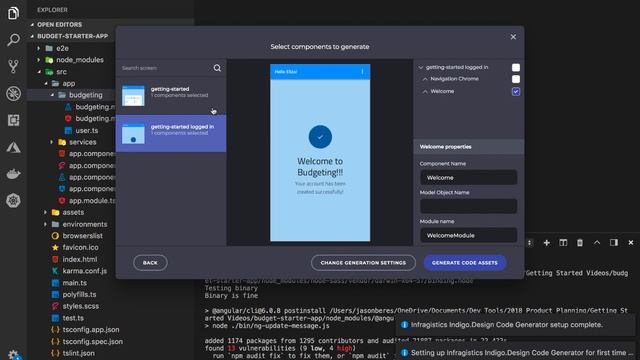Image resolution: width=640 pixels, height=360 pixels.
Task: Open the Extensions view in activity bar
Action: pyautogui.click(x=13, y=120)
